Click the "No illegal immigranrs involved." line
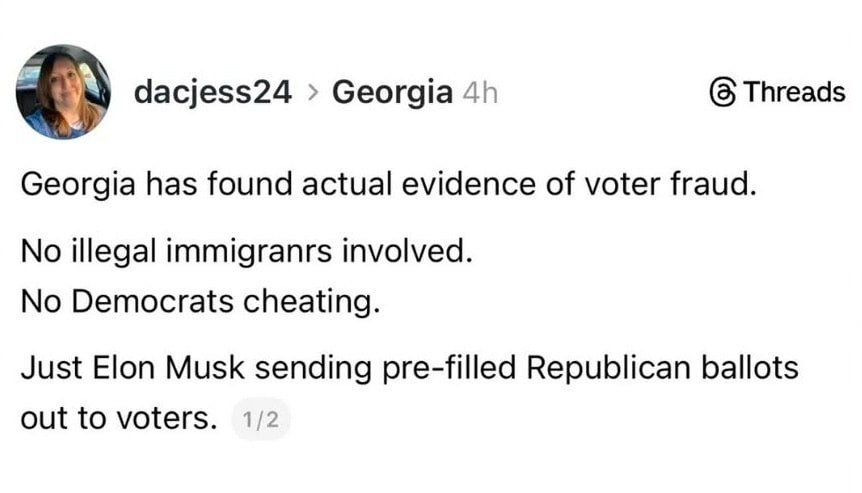Image resolution: width=862 pixels, height=493 pixels. 245,251
